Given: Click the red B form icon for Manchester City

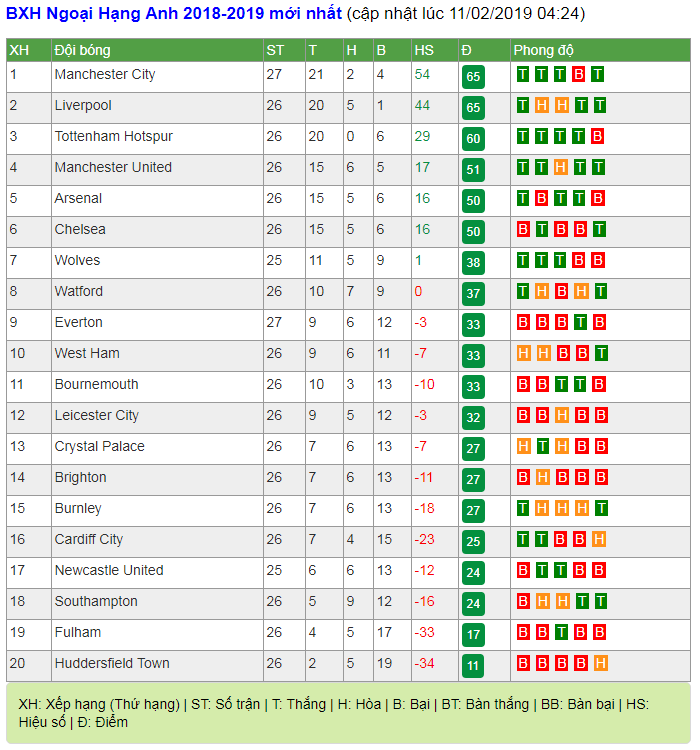Looking at the screenshot, I should [x=578, y=75].
